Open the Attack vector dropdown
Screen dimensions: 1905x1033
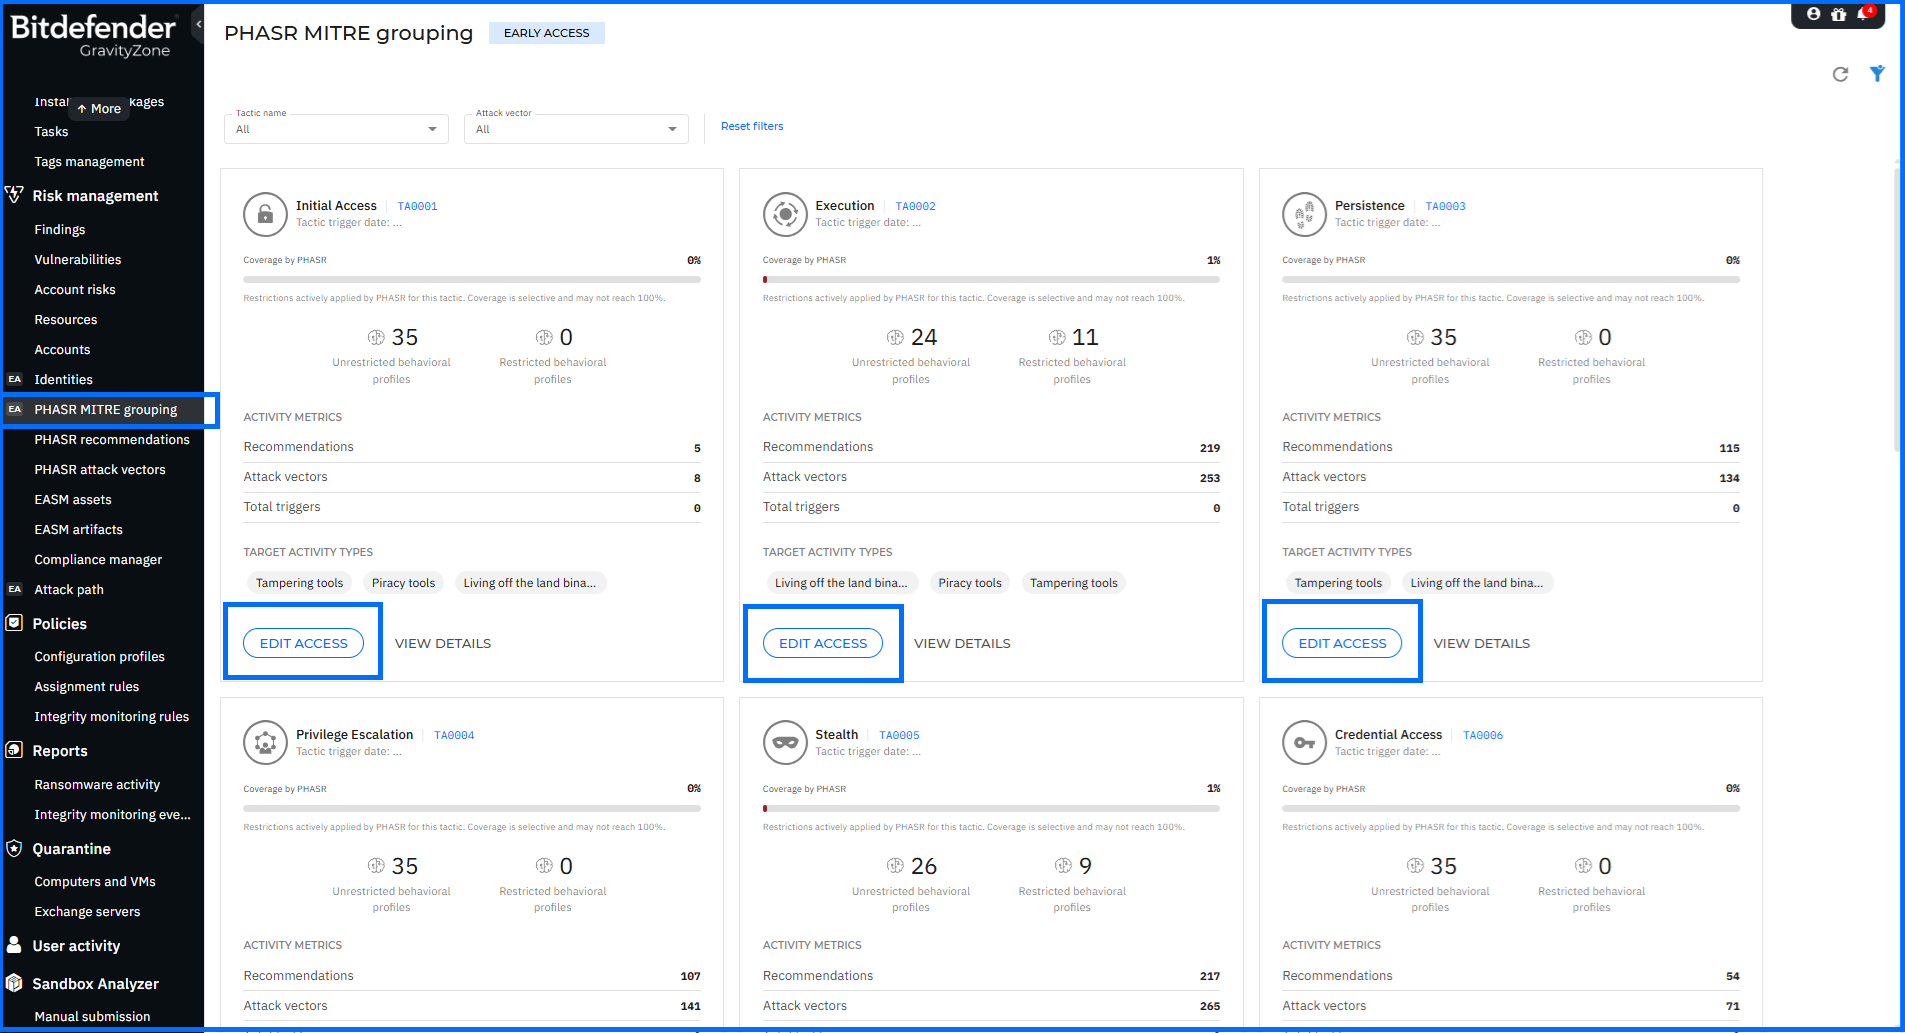click(x=576, y=128)
